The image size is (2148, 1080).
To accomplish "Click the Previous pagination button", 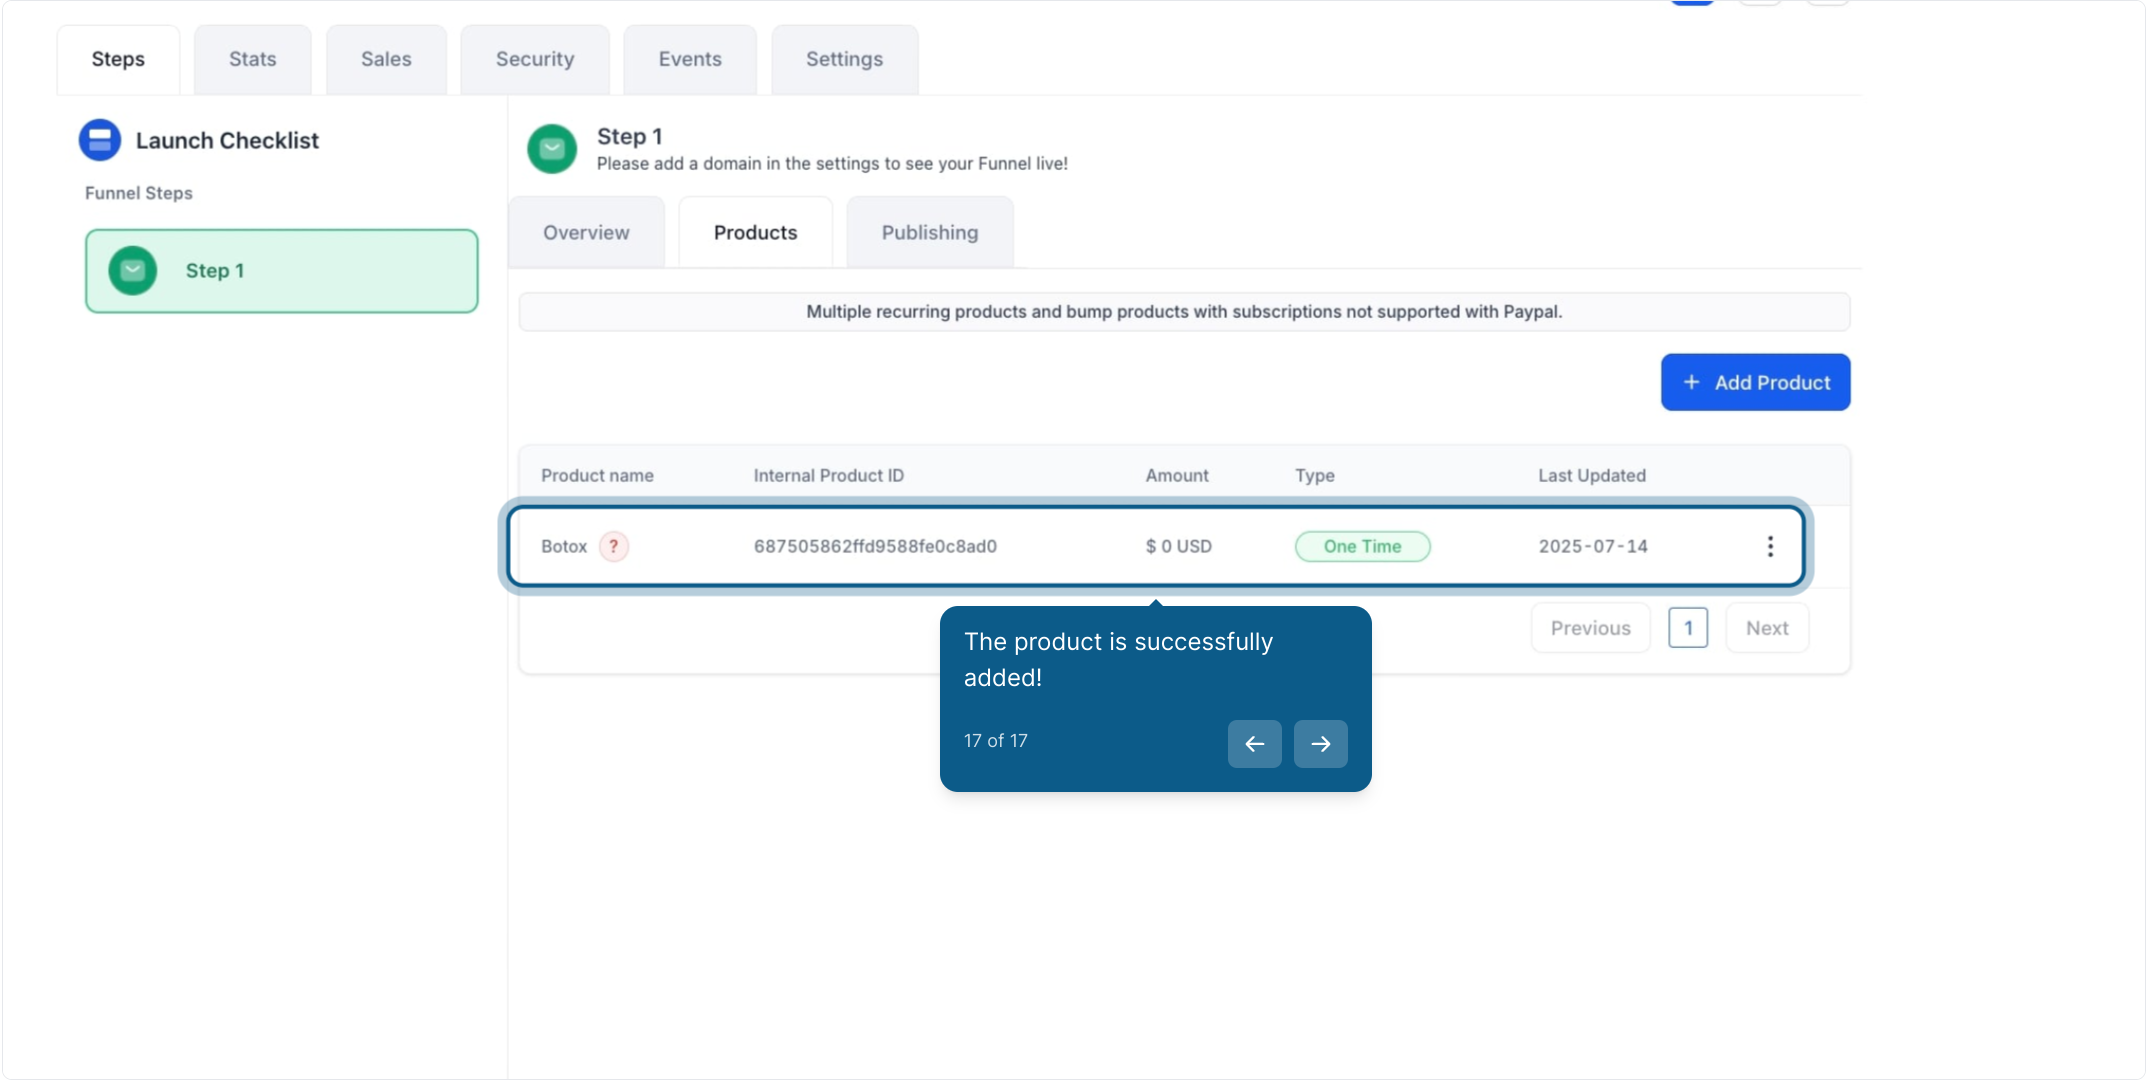I will pos(1591,628).
